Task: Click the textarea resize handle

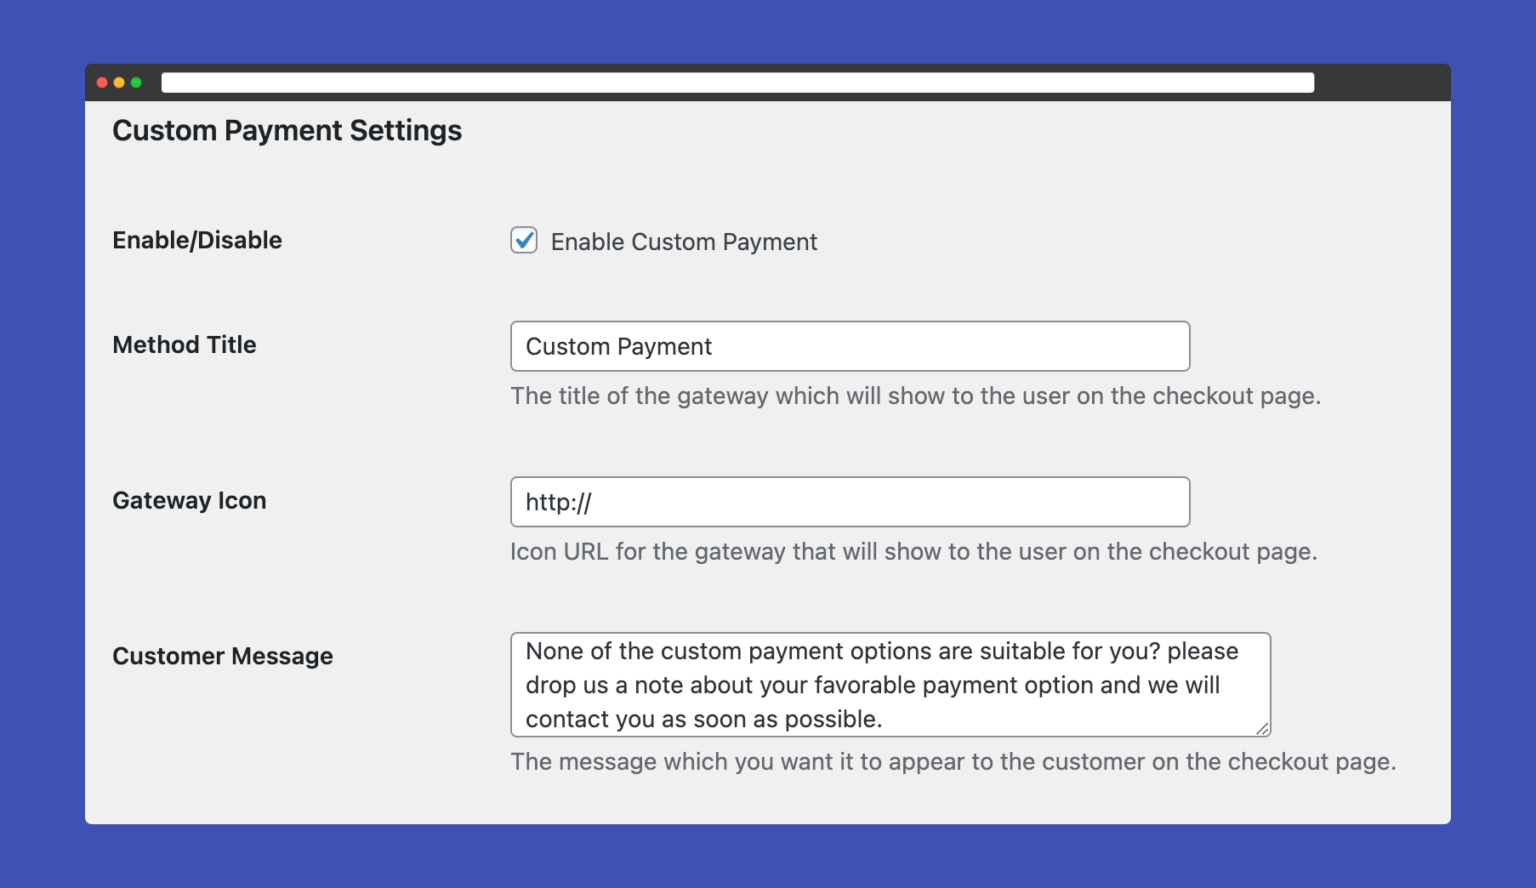Action: coord(1265,729)
